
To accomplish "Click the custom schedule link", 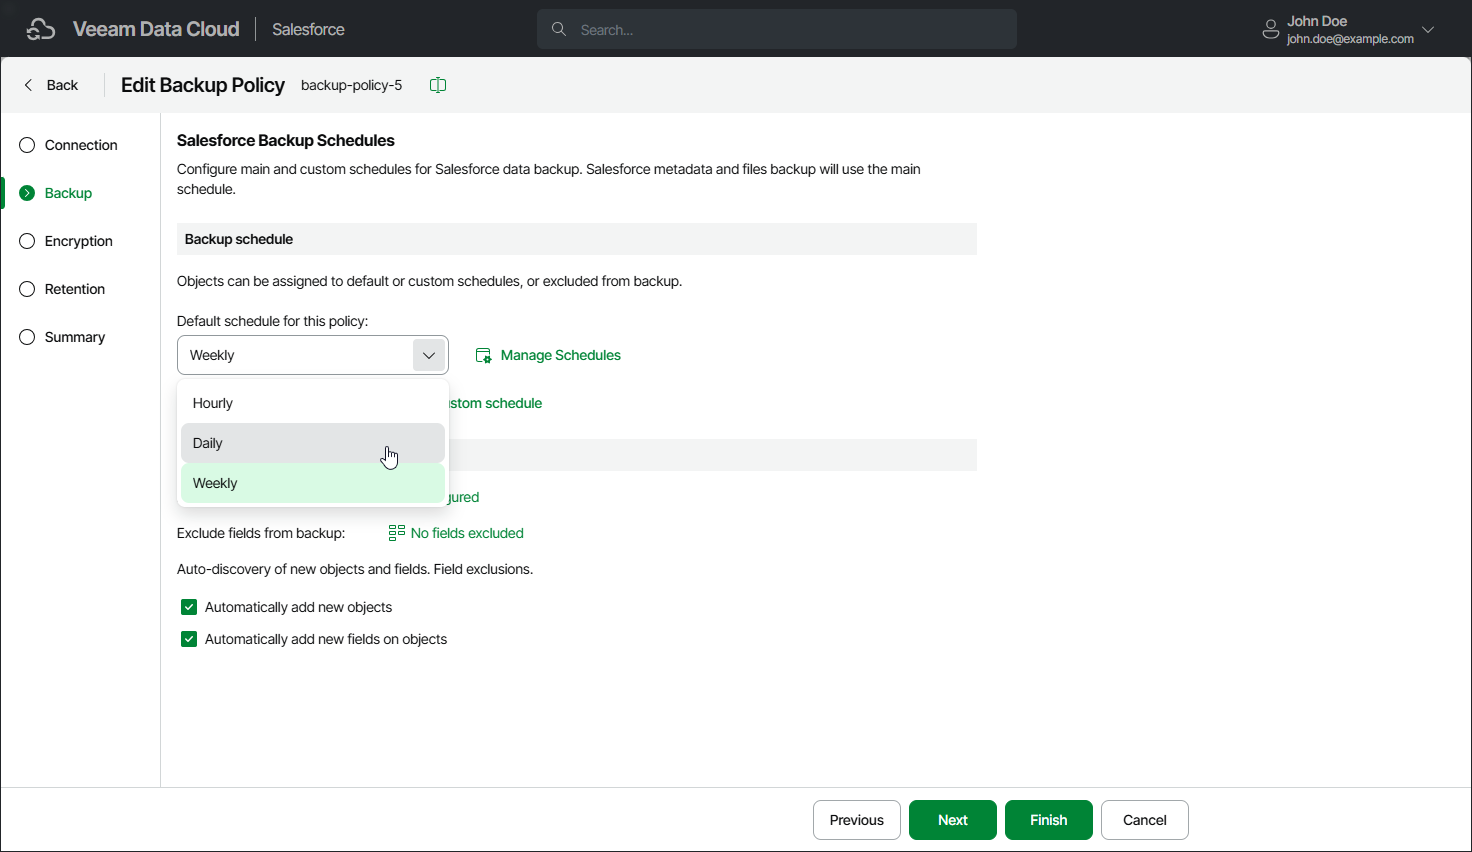I will point(496,403).
